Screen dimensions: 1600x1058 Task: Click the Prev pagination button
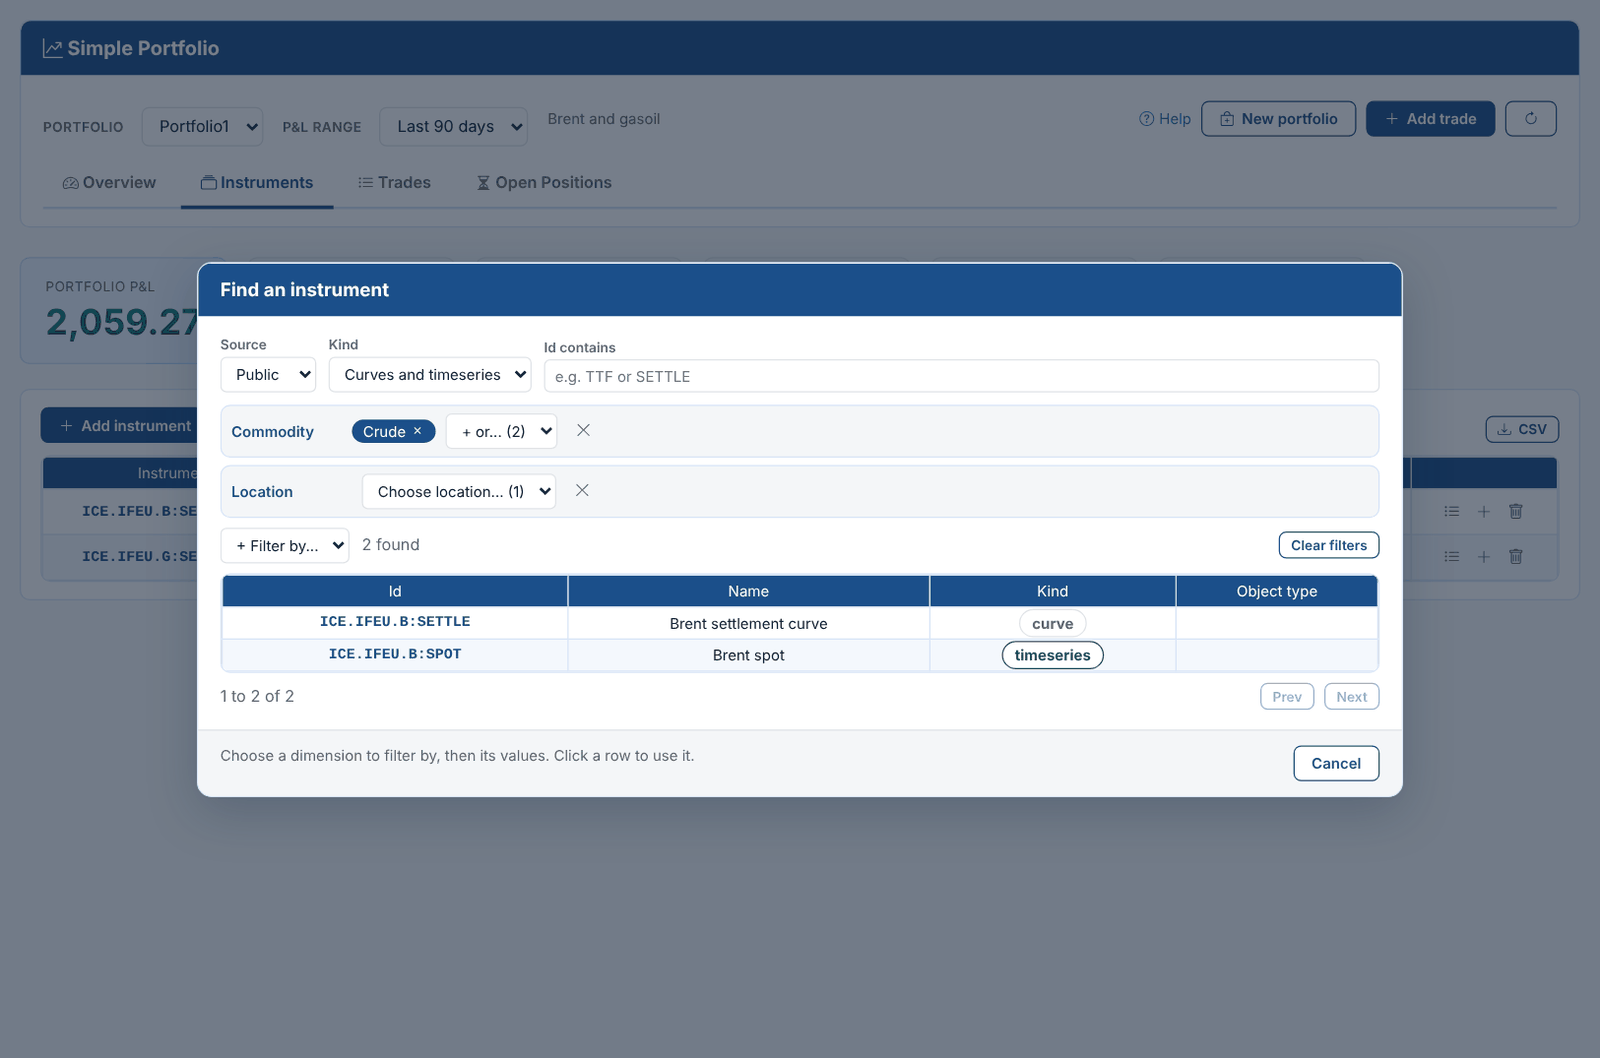pos(1287,697)
